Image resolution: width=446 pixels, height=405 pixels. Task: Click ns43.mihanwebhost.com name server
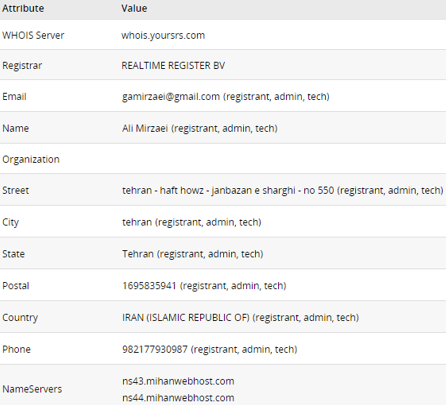point(178,381)
